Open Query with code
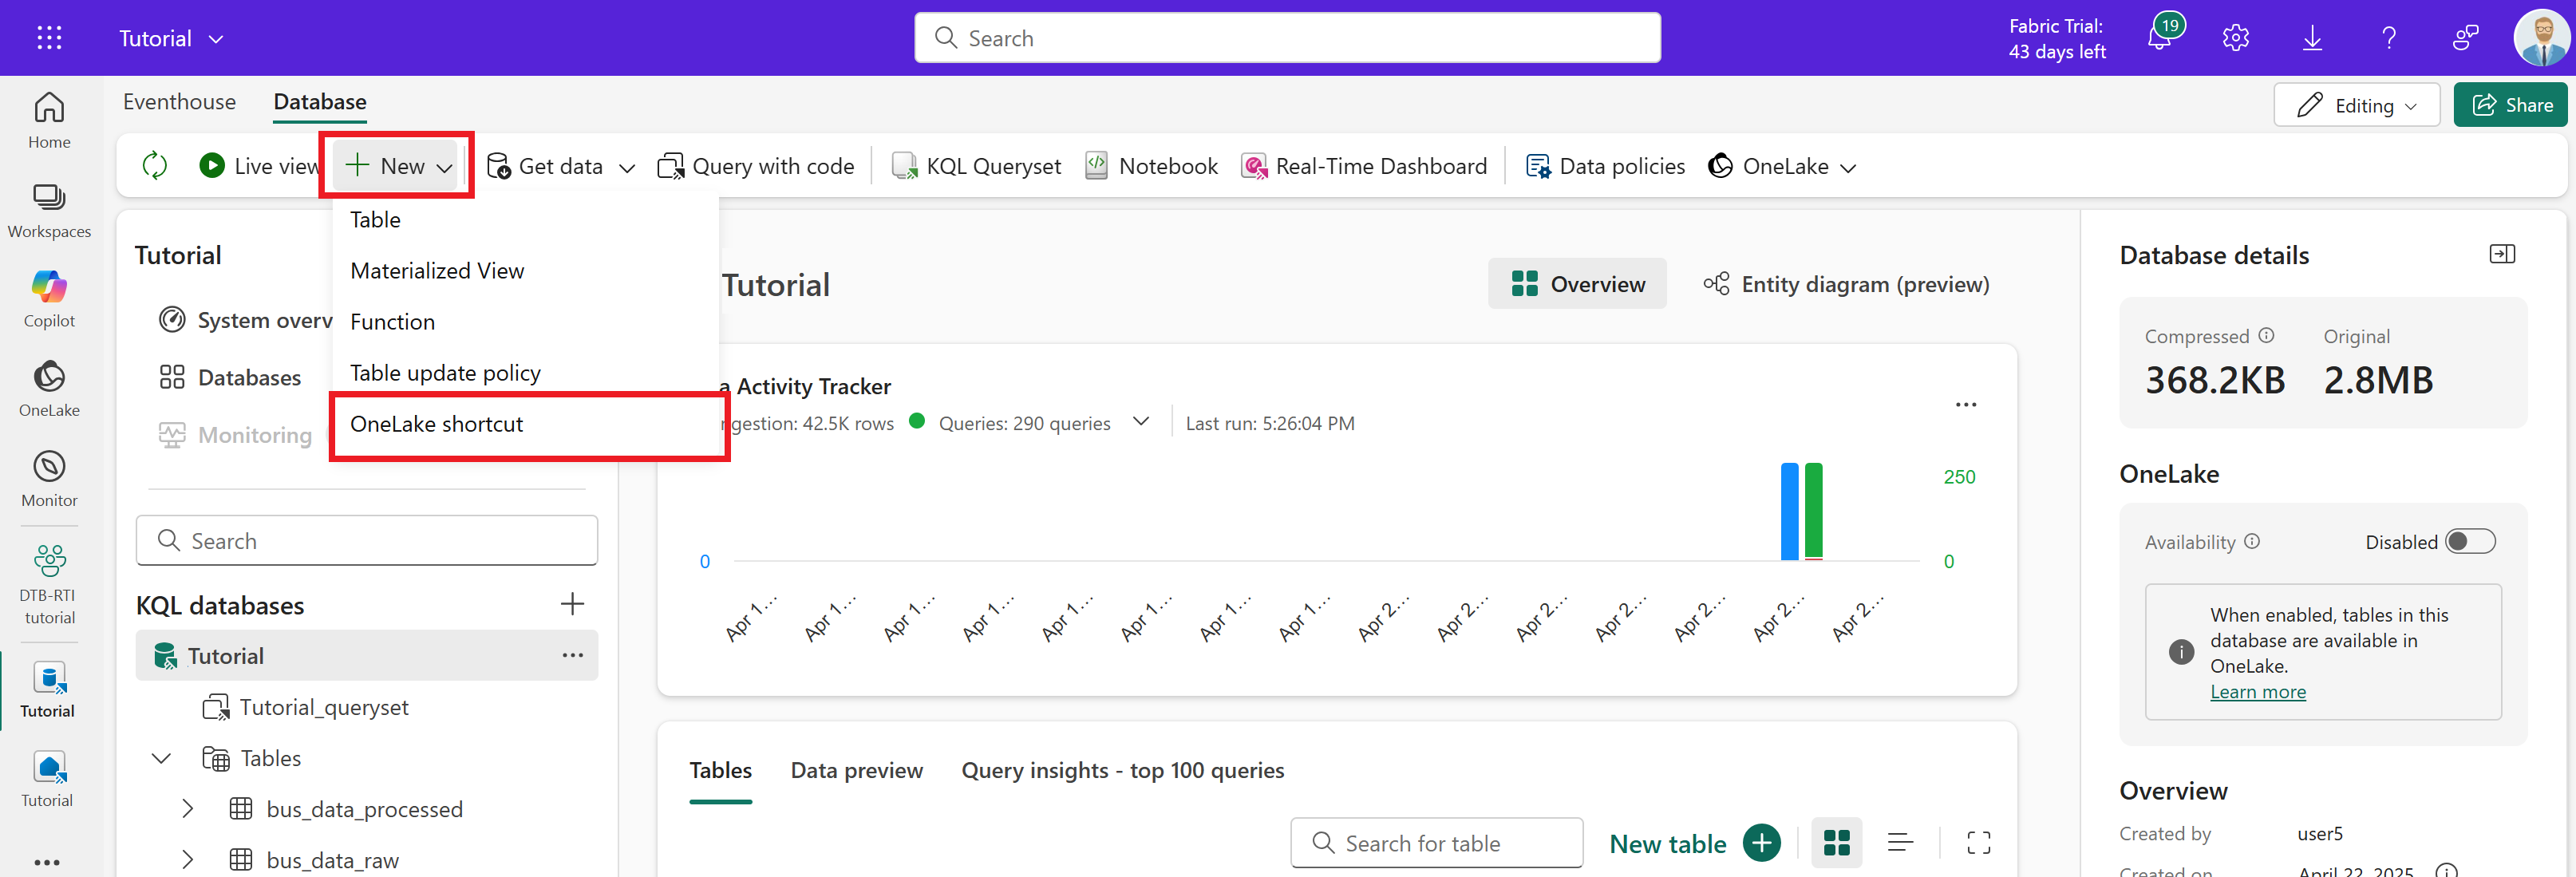 point(756,166)
